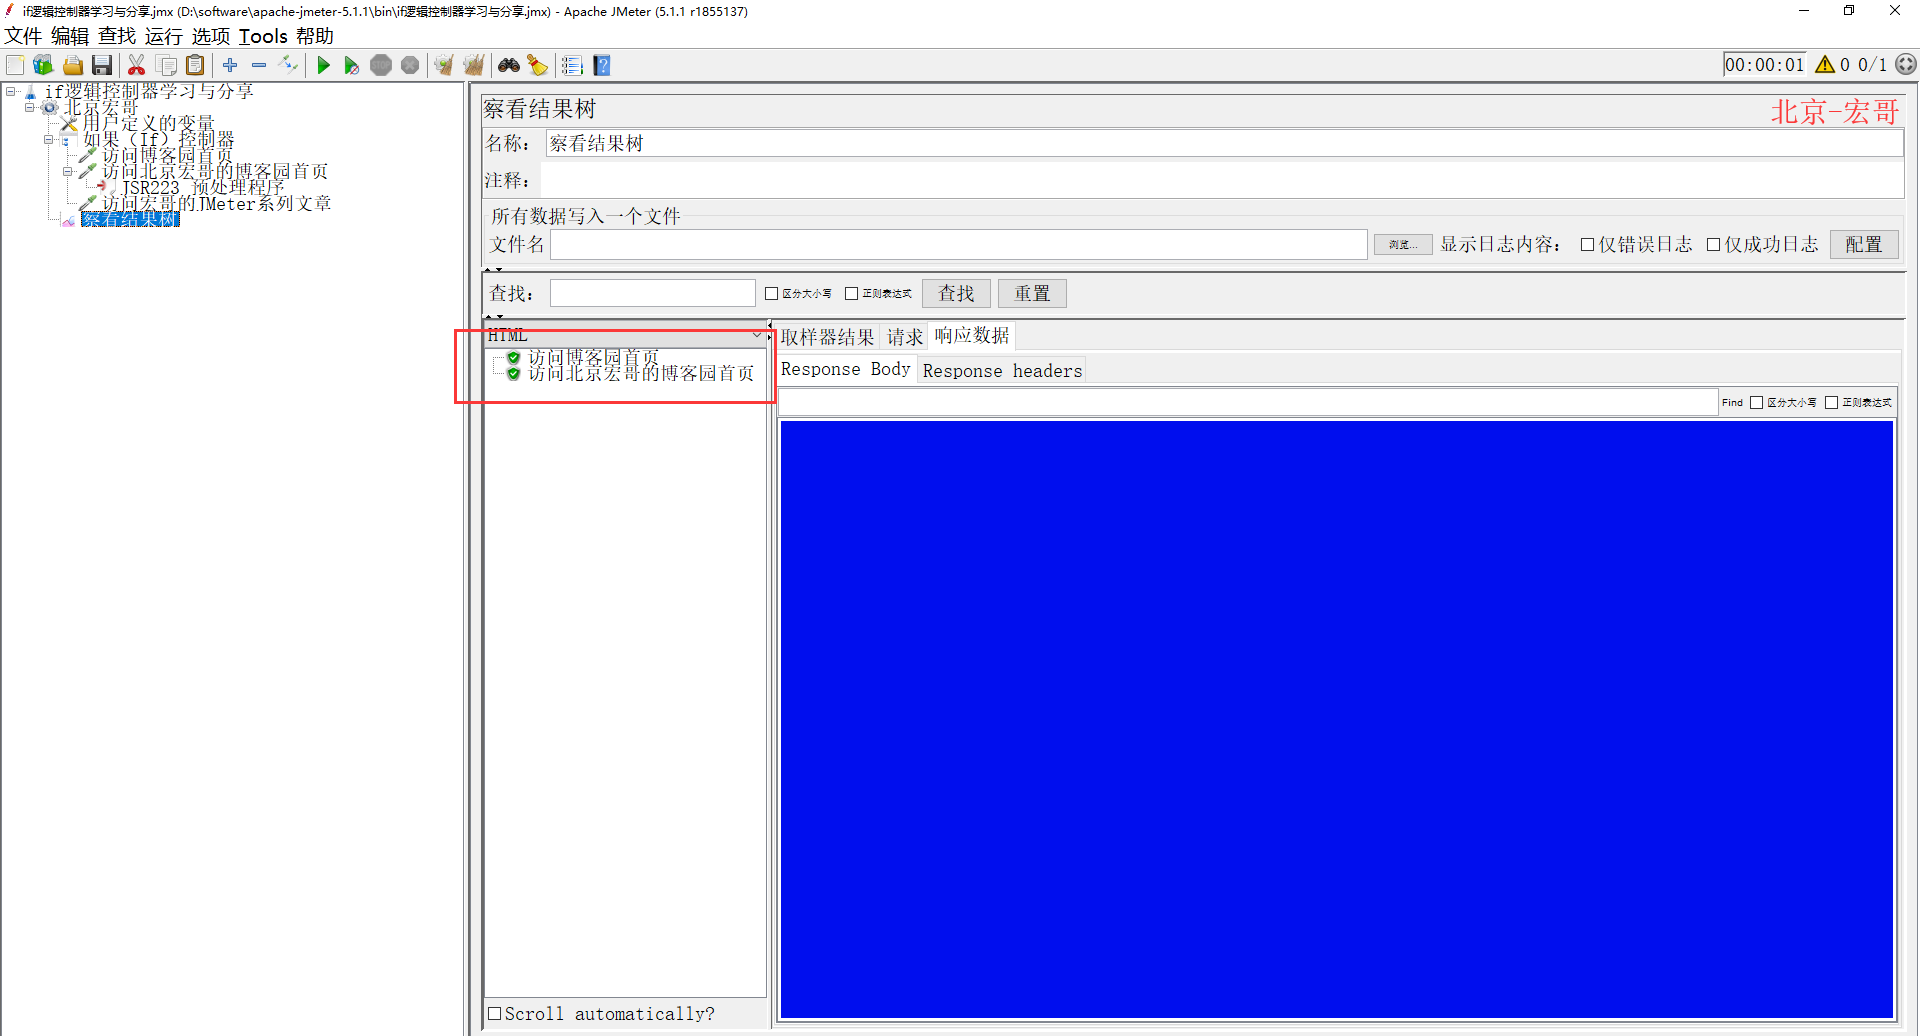The width and height of the screenshot is (1920, 1036).
Task: Toggle search 正则表达式 checkbox
Action: click(851, 293)
